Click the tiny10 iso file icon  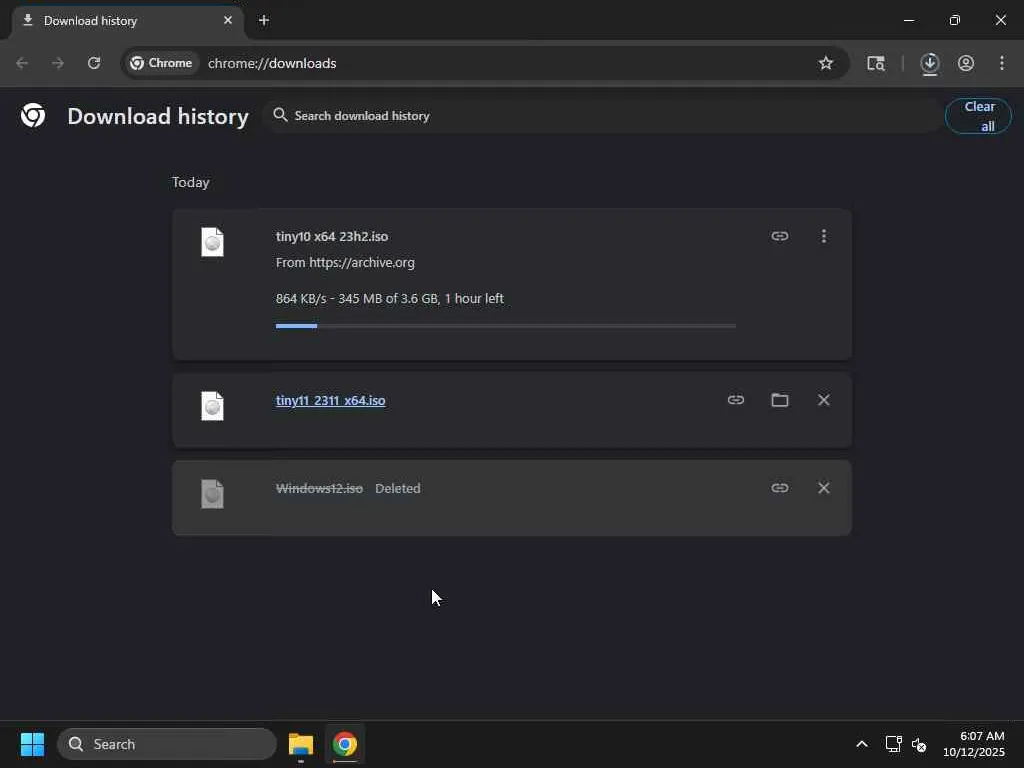pos(212,242)
